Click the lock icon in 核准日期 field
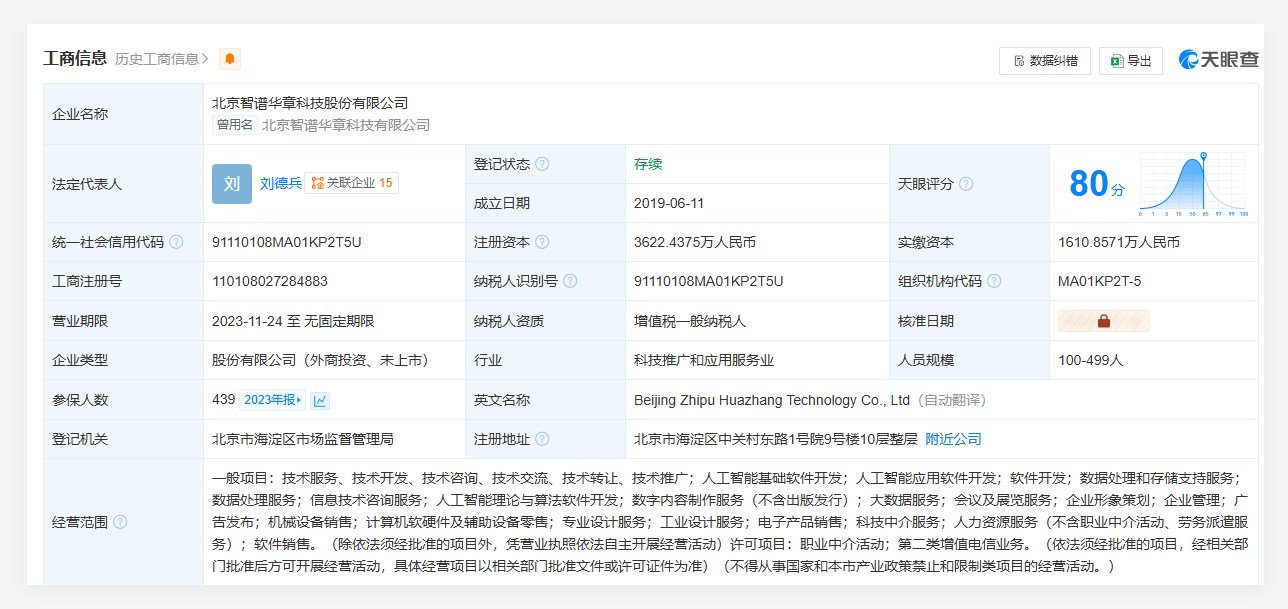The height and width of the screenshot is (609, 1288). (x=1102, y=320)
